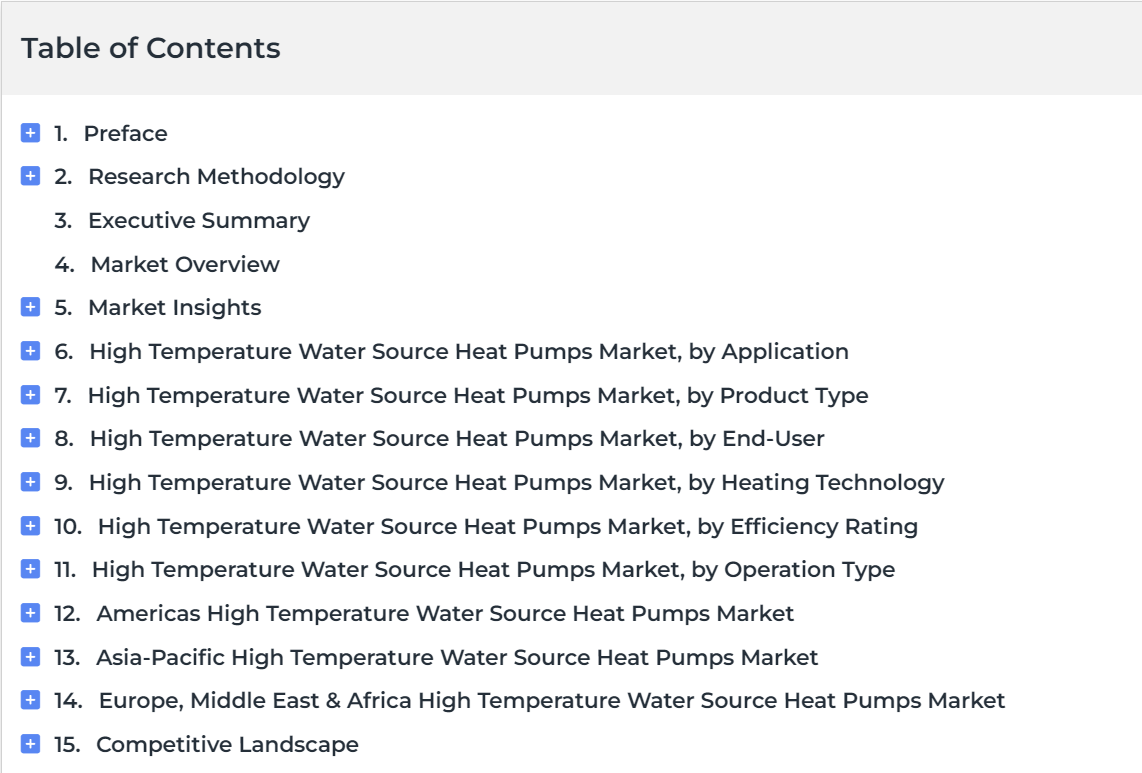This screenshot has height=773, width=1142.
Task: Select Market Insights title text
Action: click(x=175, y=308)
